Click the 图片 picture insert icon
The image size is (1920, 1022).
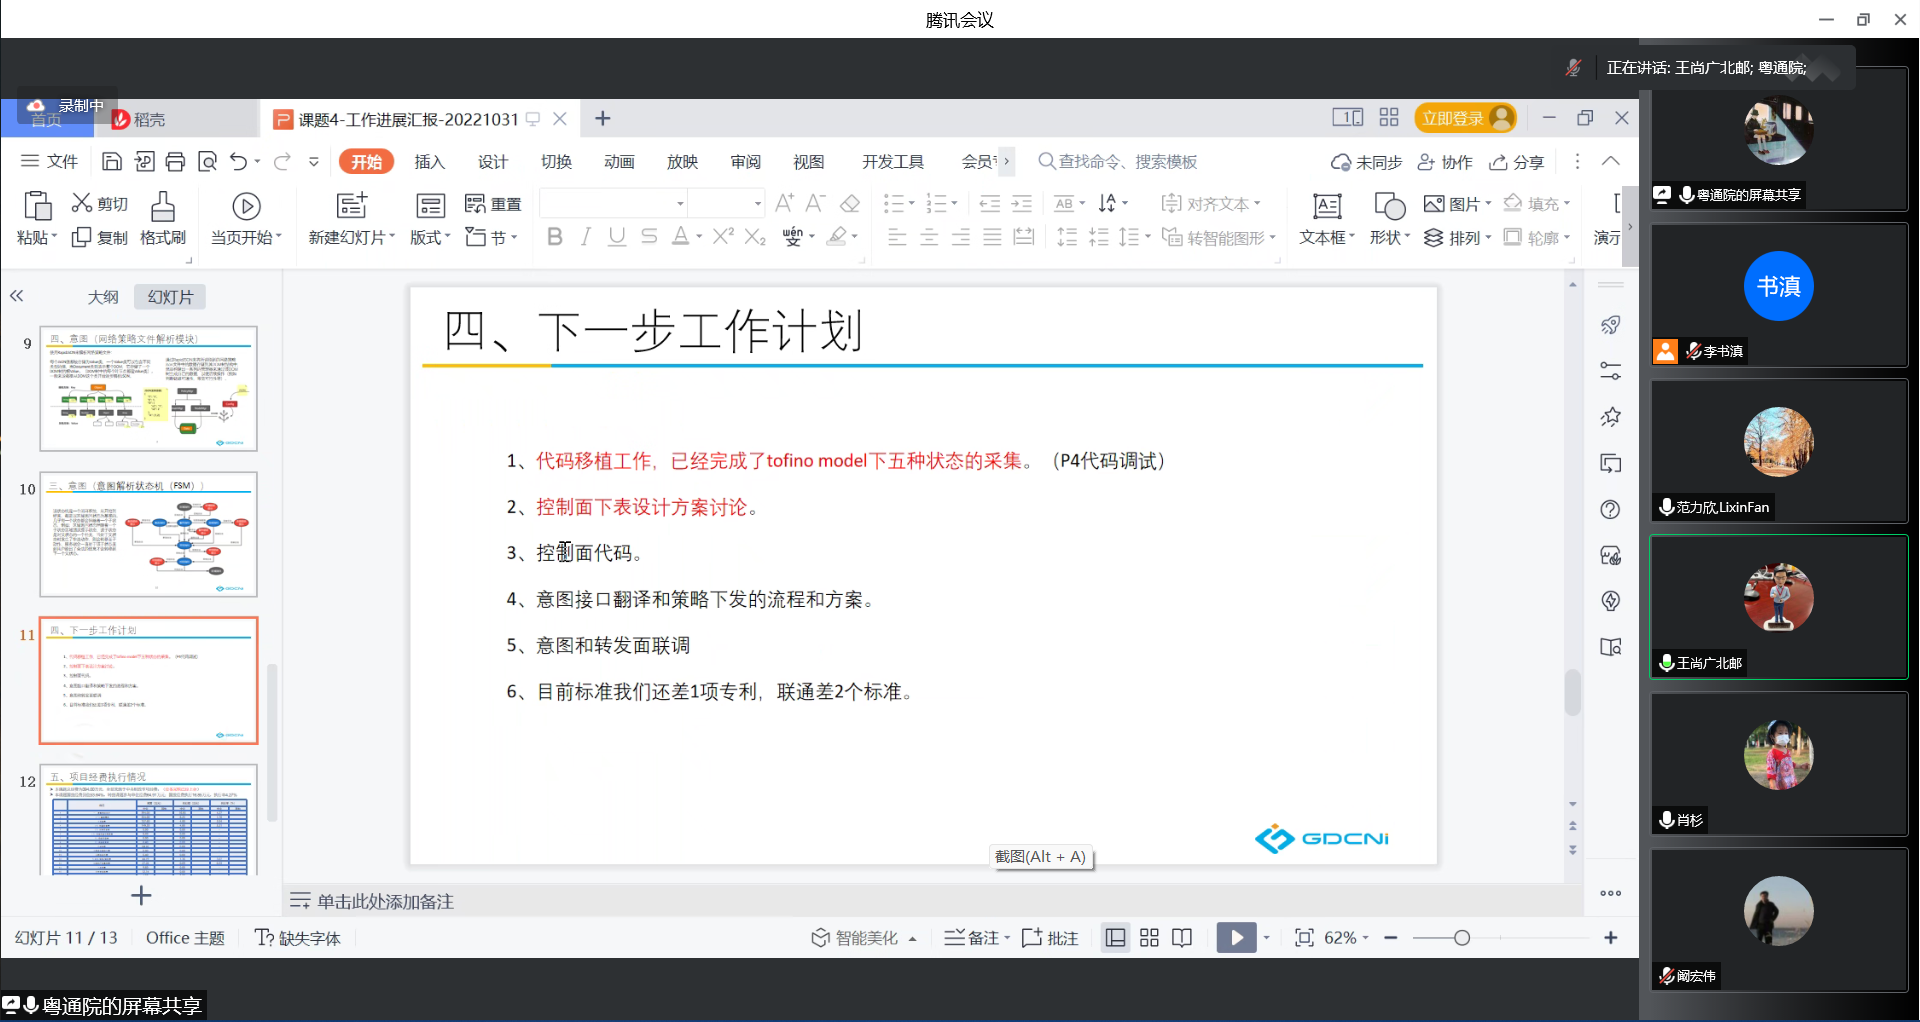(x=1434, y=204)
